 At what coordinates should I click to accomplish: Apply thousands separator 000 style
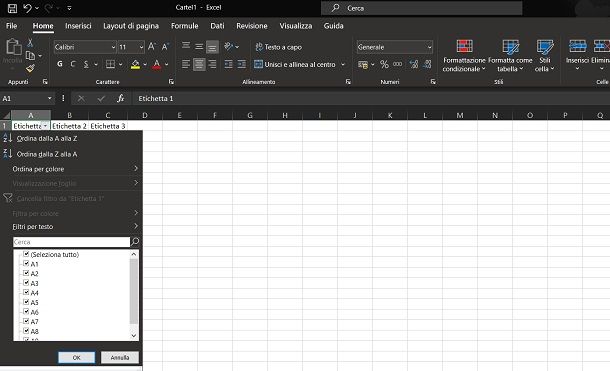point(398,64)
